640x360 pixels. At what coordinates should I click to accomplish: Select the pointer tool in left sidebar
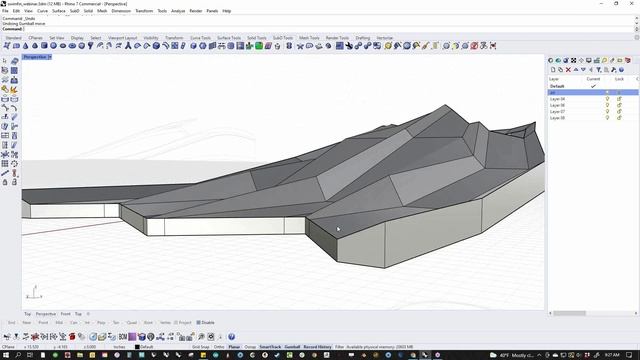[x=5, y=61]
